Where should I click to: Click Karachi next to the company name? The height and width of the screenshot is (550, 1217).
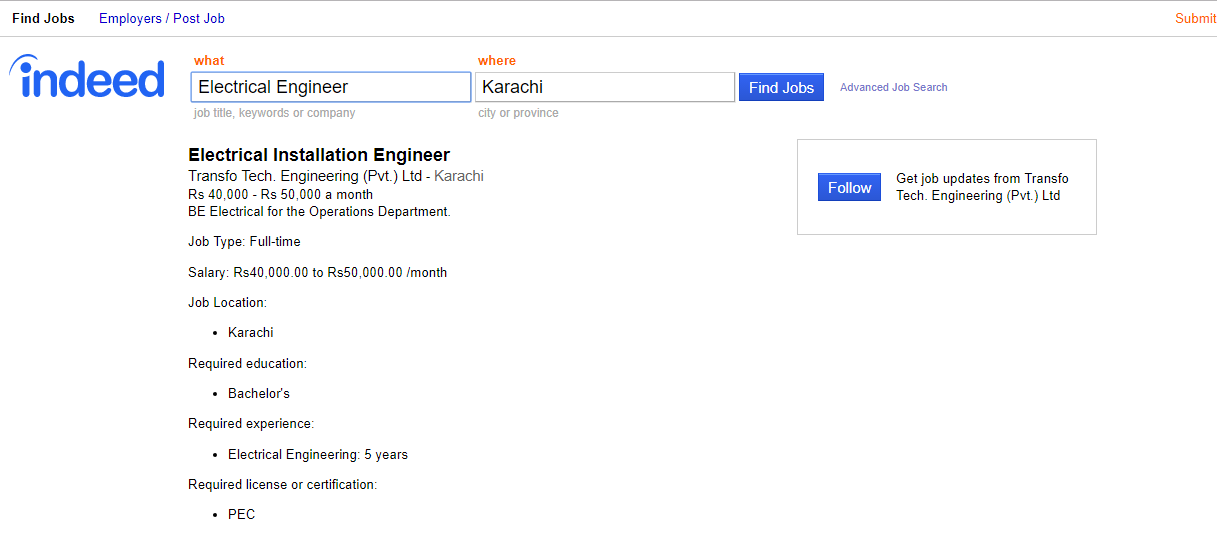coord(459,176)
